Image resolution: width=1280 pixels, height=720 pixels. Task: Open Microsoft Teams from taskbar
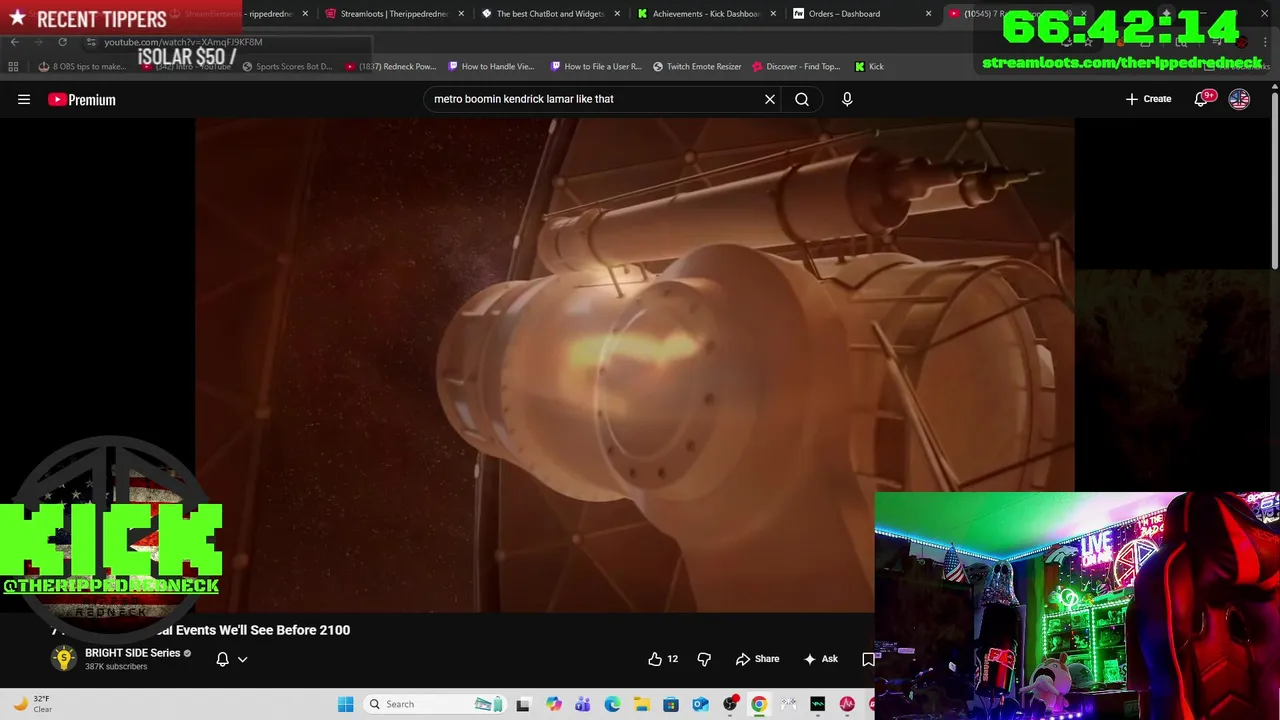pos(583,704)
